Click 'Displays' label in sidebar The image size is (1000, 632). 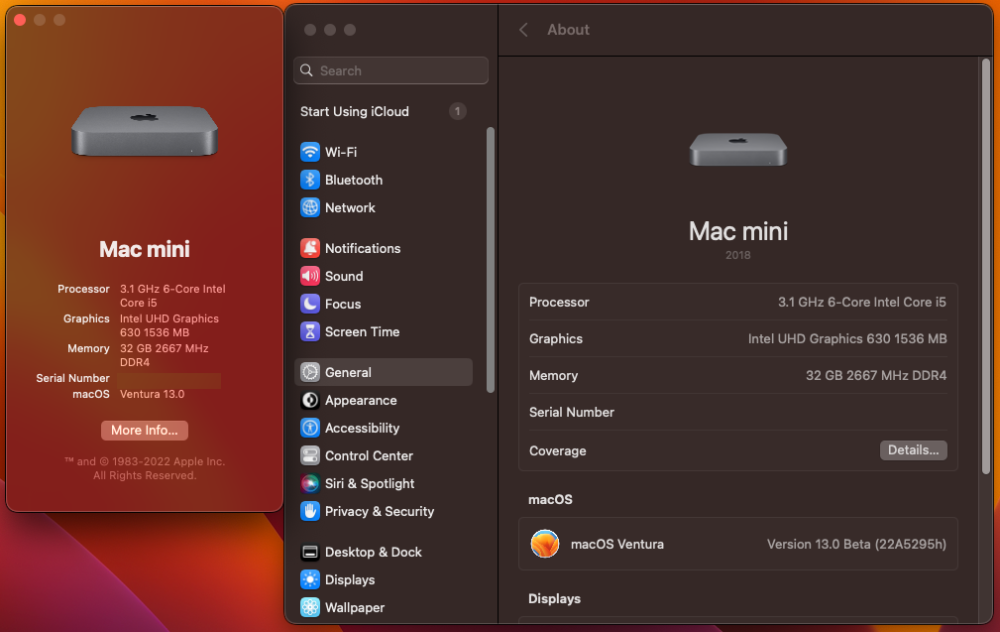[350, 580]
